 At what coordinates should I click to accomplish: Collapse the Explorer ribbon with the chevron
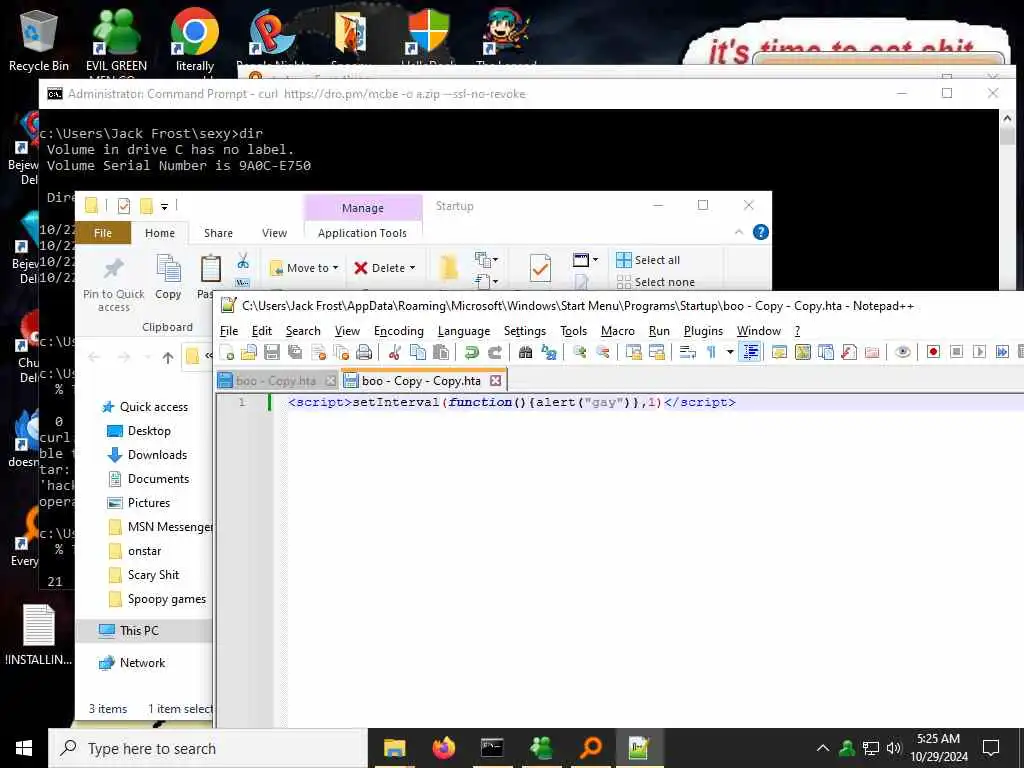(x=739, y=232)
